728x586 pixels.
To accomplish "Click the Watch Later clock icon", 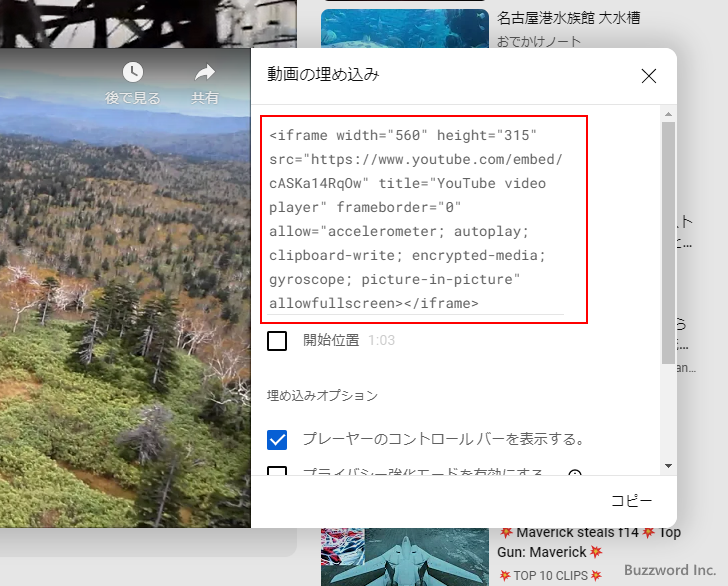I will [133, 72].
